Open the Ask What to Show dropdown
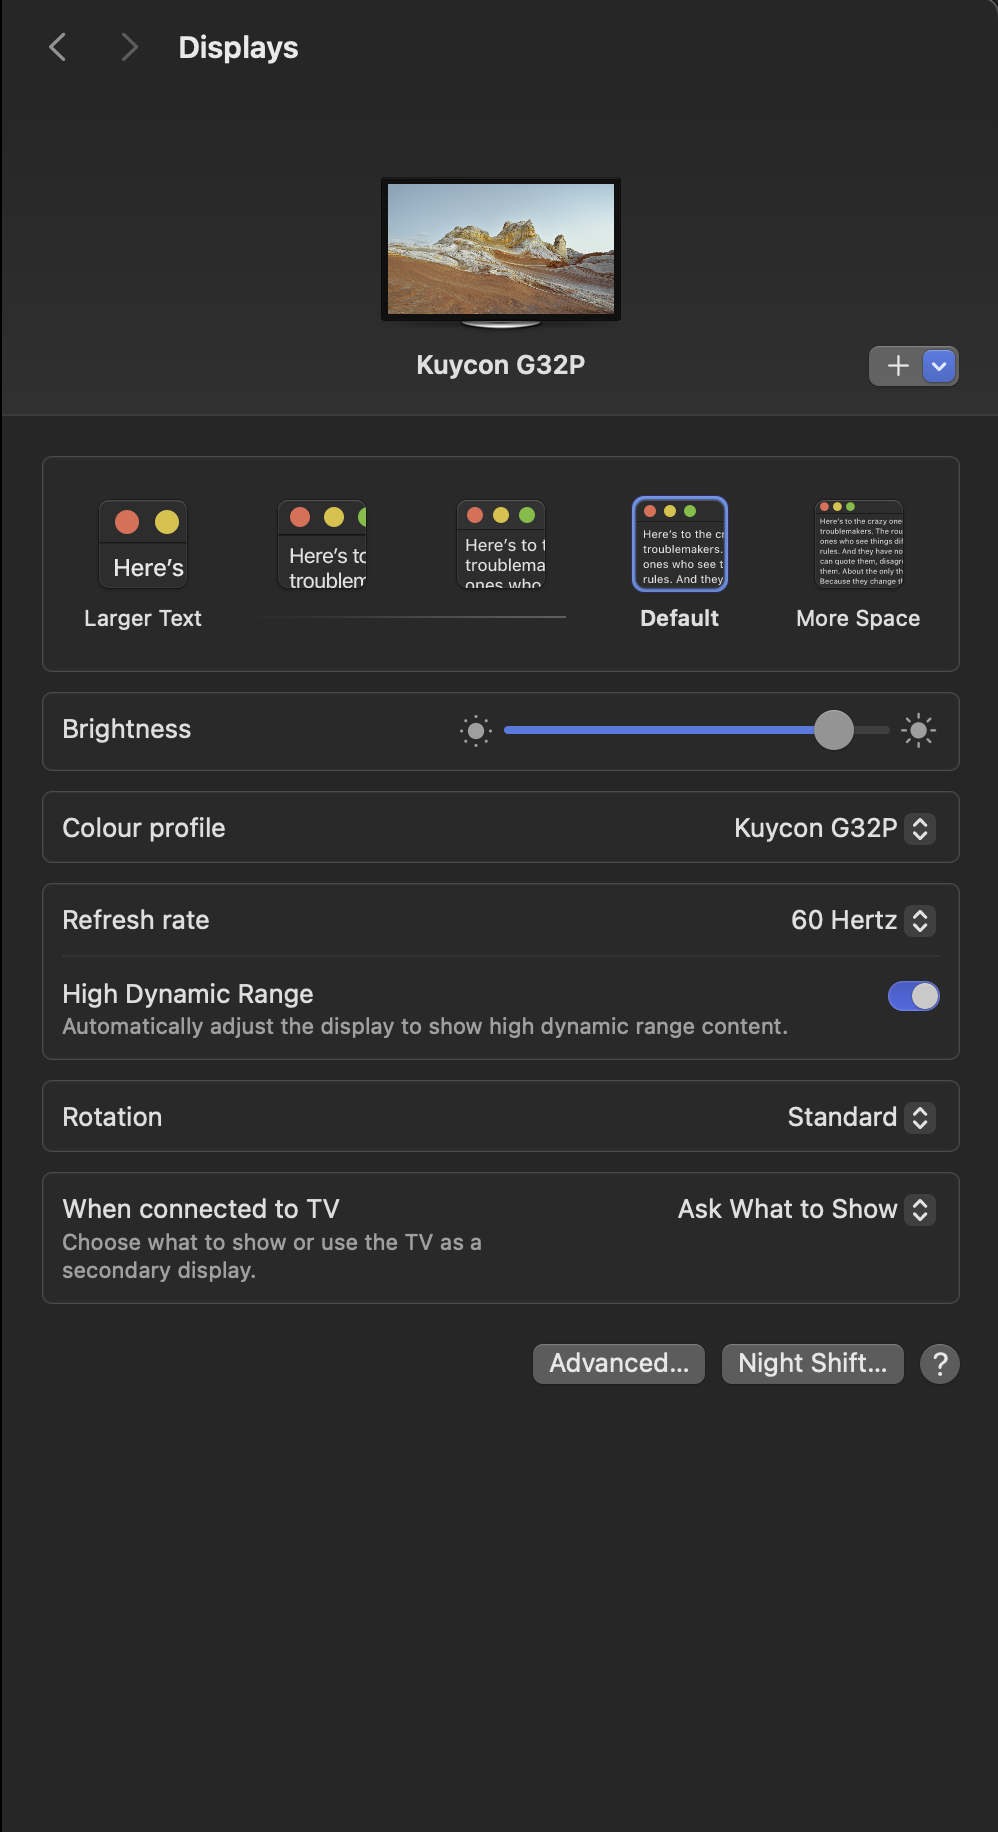 tap(919, 1210)
